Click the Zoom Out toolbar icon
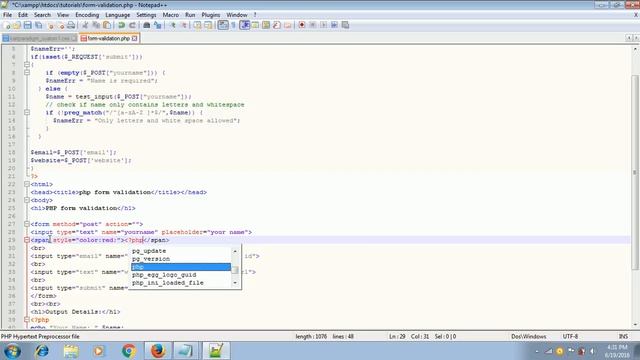The width and height of the screenshot is (640, 360). point(184,25)
